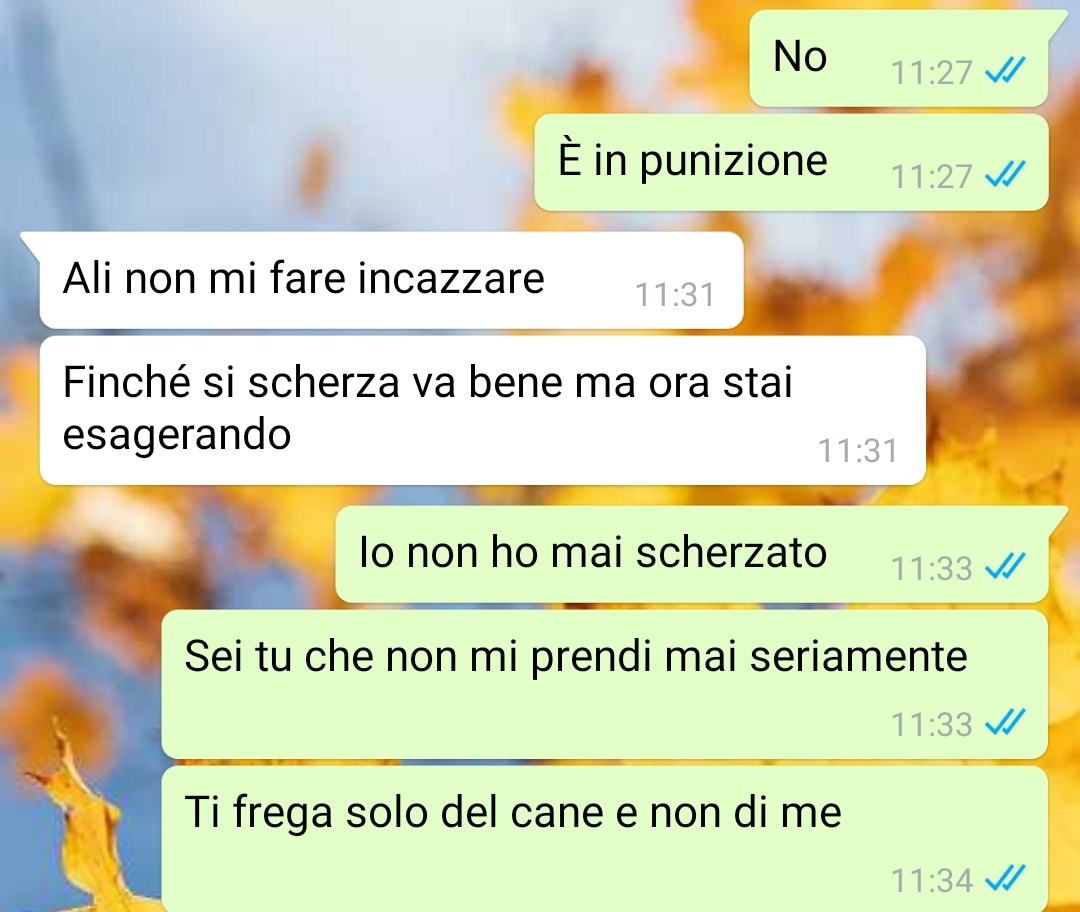Tap the word "seriamente" in the sent message

858,656
